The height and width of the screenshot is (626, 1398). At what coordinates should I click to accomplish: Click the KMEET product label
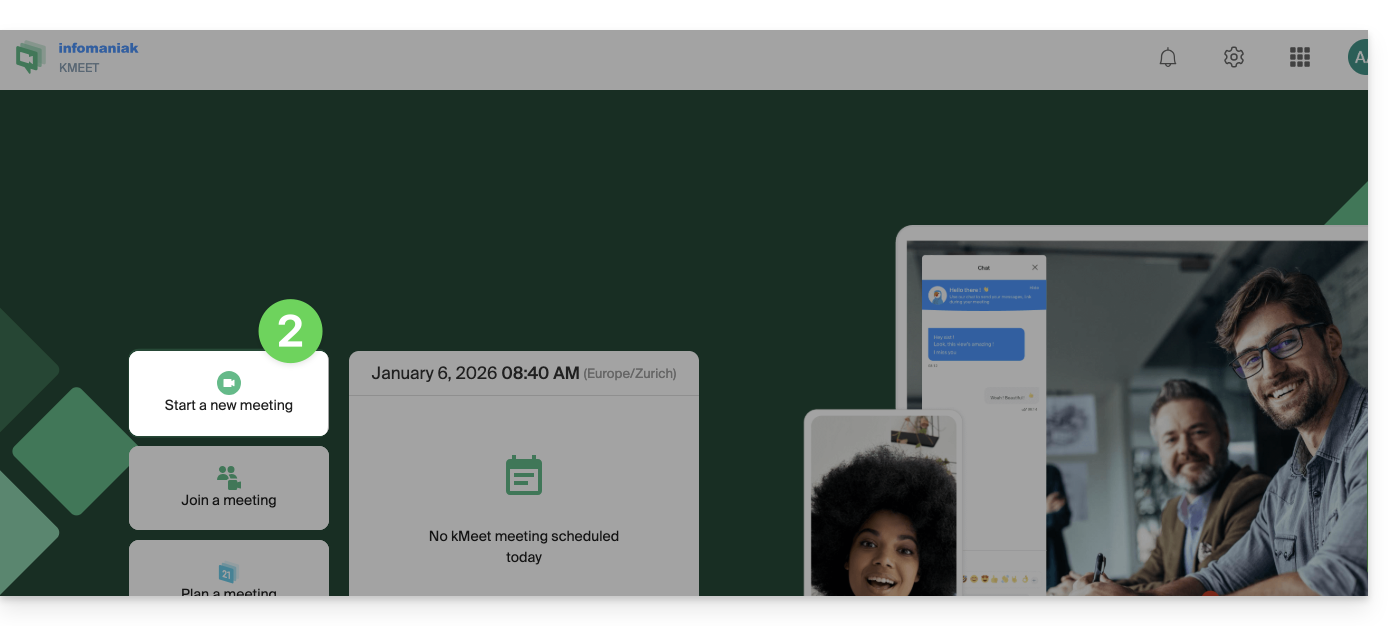[x=79, y=69]
